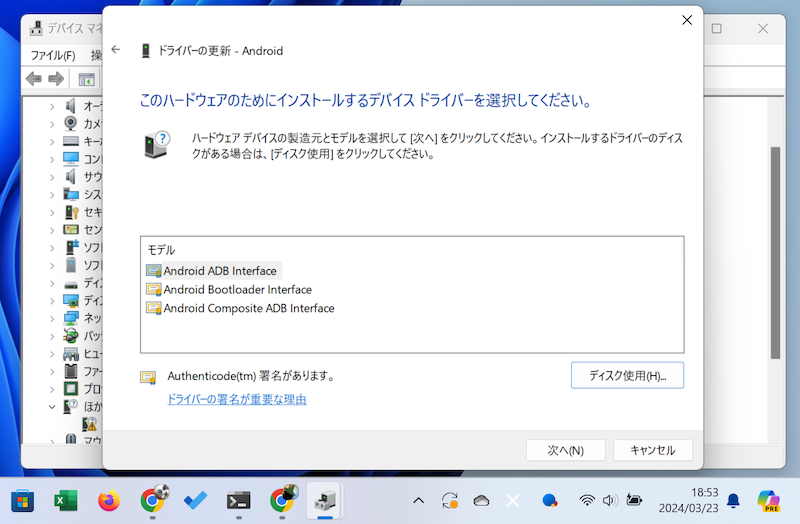Open Excel from the taskbar

[65, 500]
